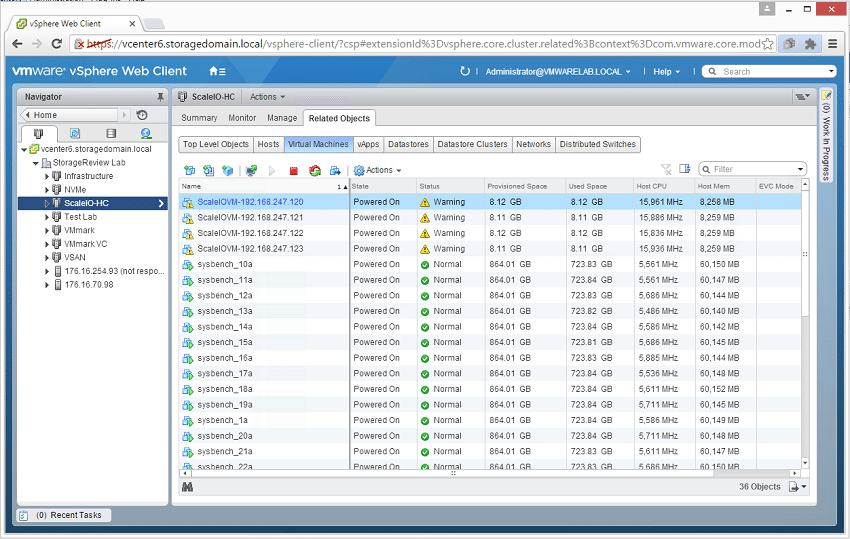Screen dimensions: 850x539
Task: Open the Administrator@VMWARELAB.LOCAL user menu
Action: [558, 72]
